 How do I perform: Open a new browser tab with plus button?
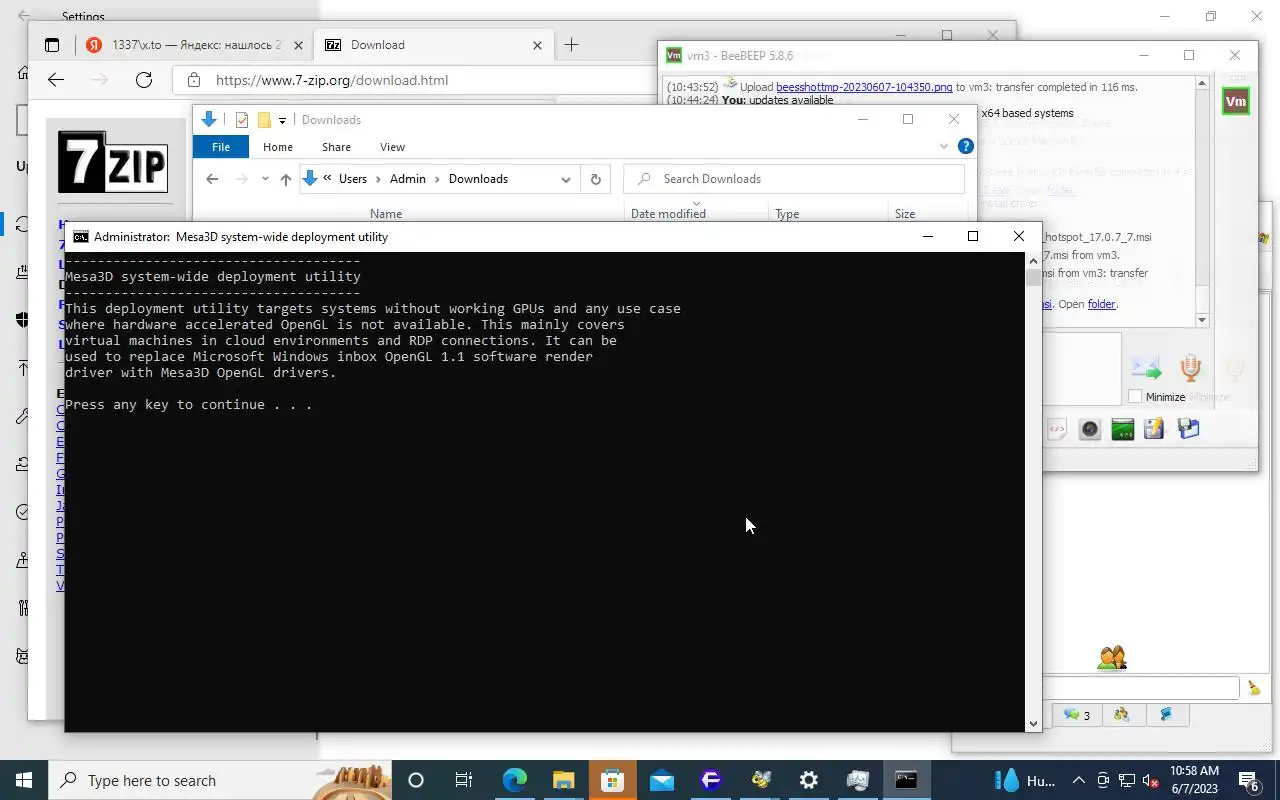pyautogui.click(x=571, y=45)
